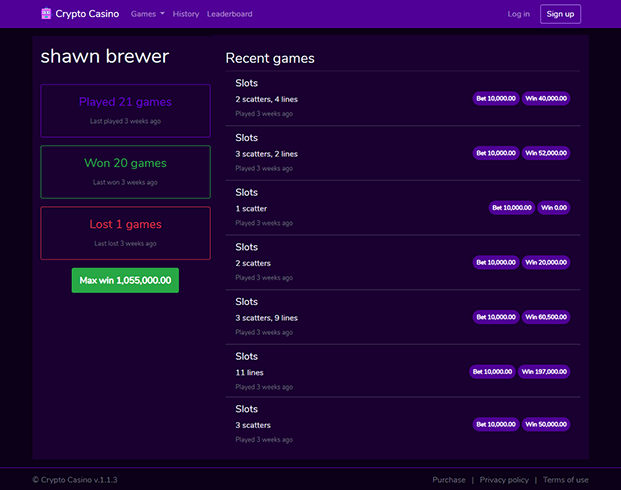621x490 pixels.
Task: Open the Purchase footer link
Action: [449, 480]
